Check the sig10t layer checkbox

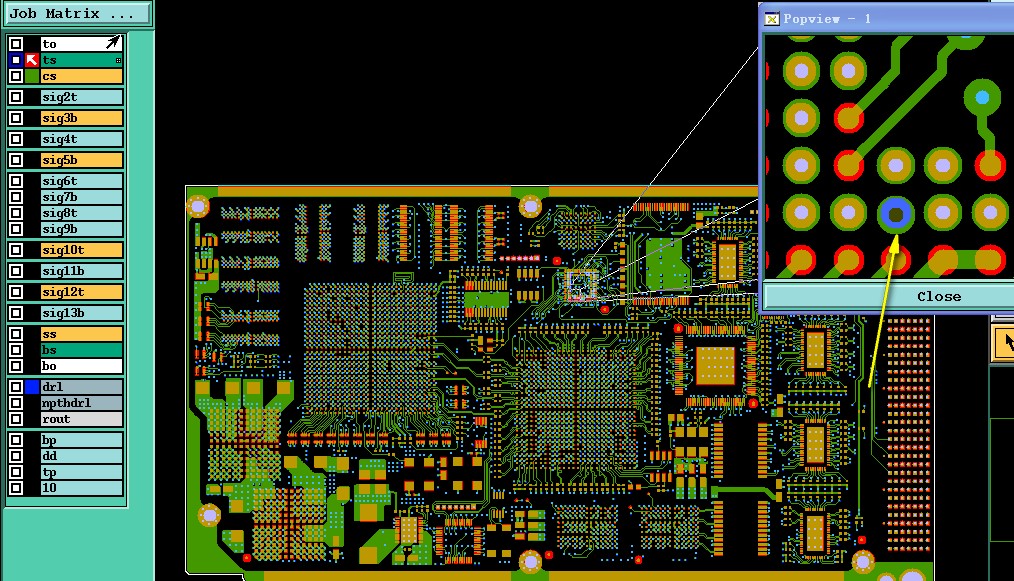click(x=16, y=250)
